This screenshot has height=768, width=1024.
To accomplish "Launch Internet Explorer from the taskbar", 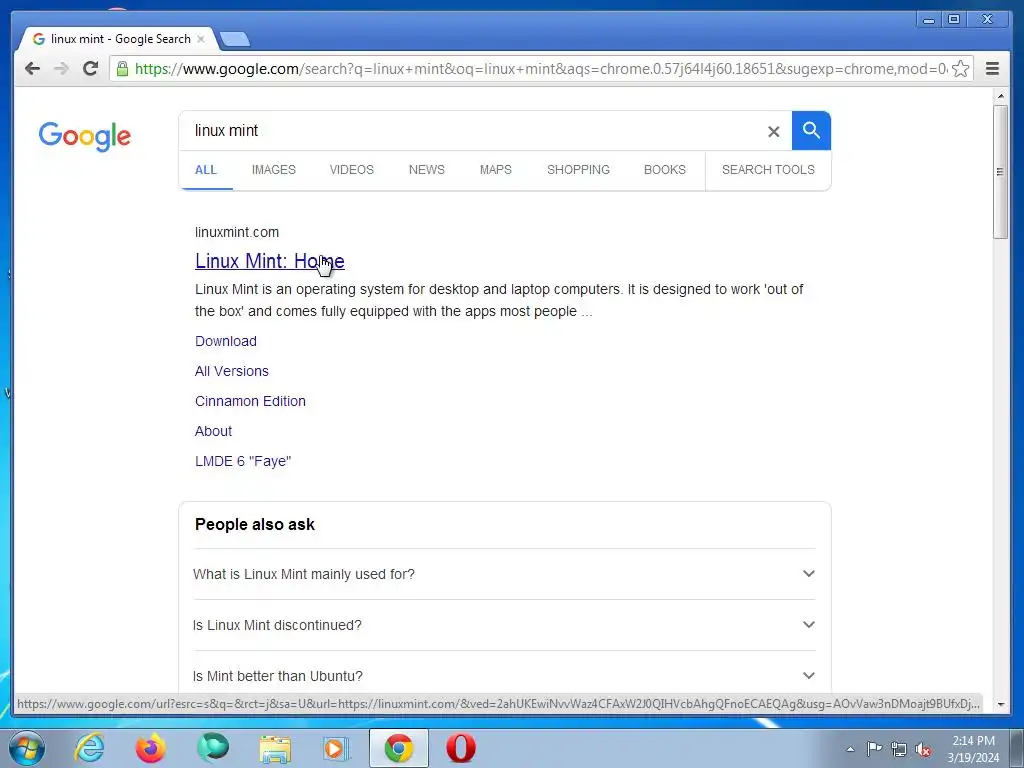I will click(89, 748).
